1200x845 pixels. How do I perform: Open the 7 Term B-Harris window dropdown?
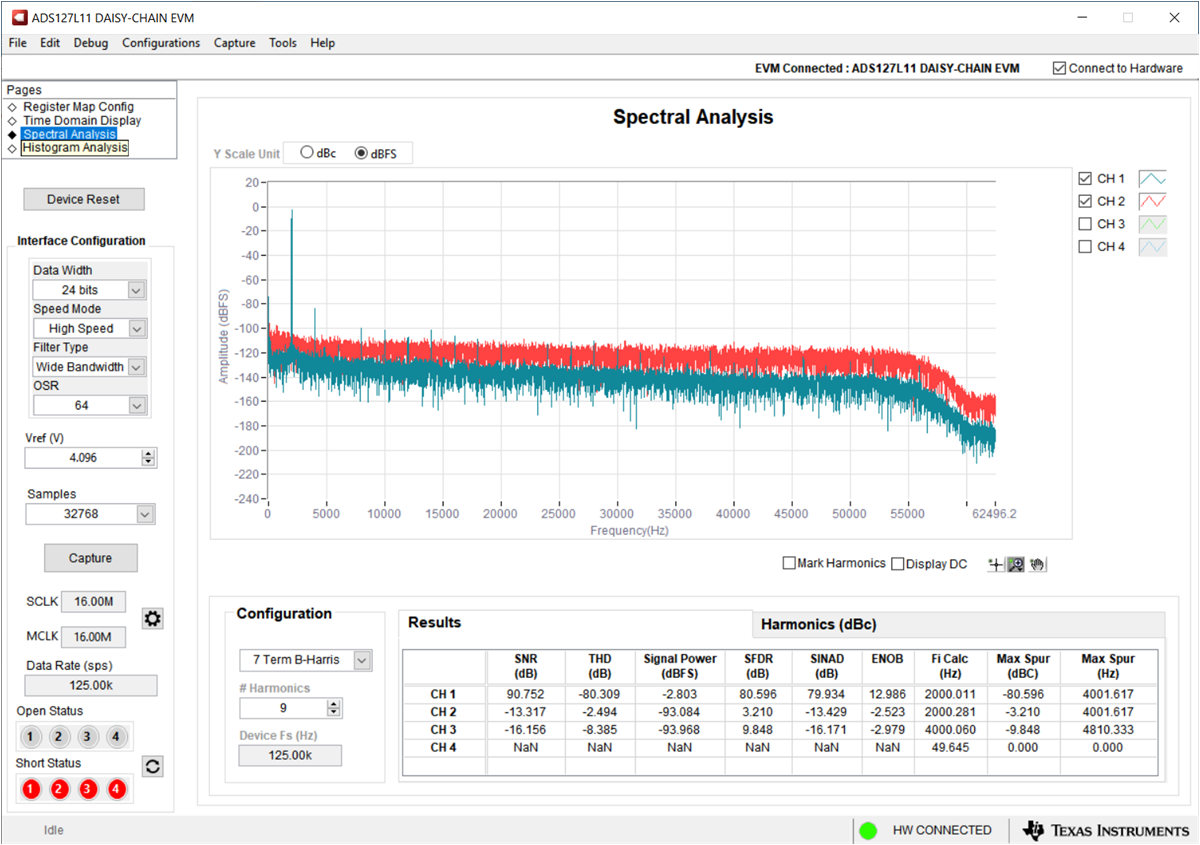(362, 660)
